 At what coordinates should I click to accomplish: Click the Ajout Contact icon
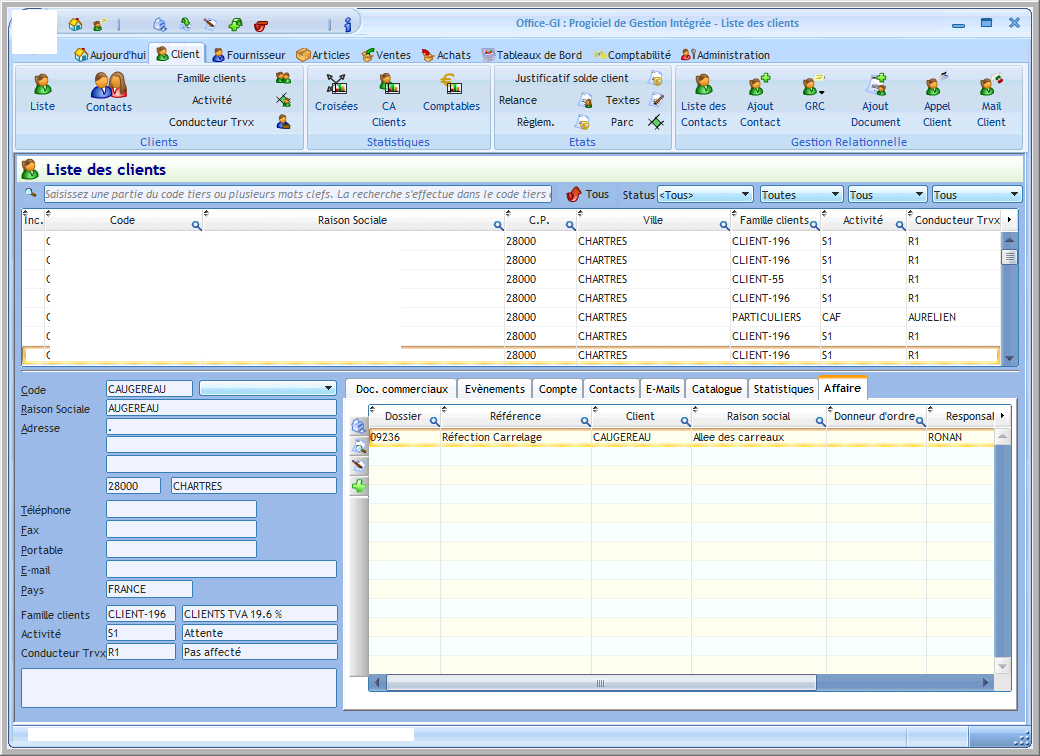point(759,85)
